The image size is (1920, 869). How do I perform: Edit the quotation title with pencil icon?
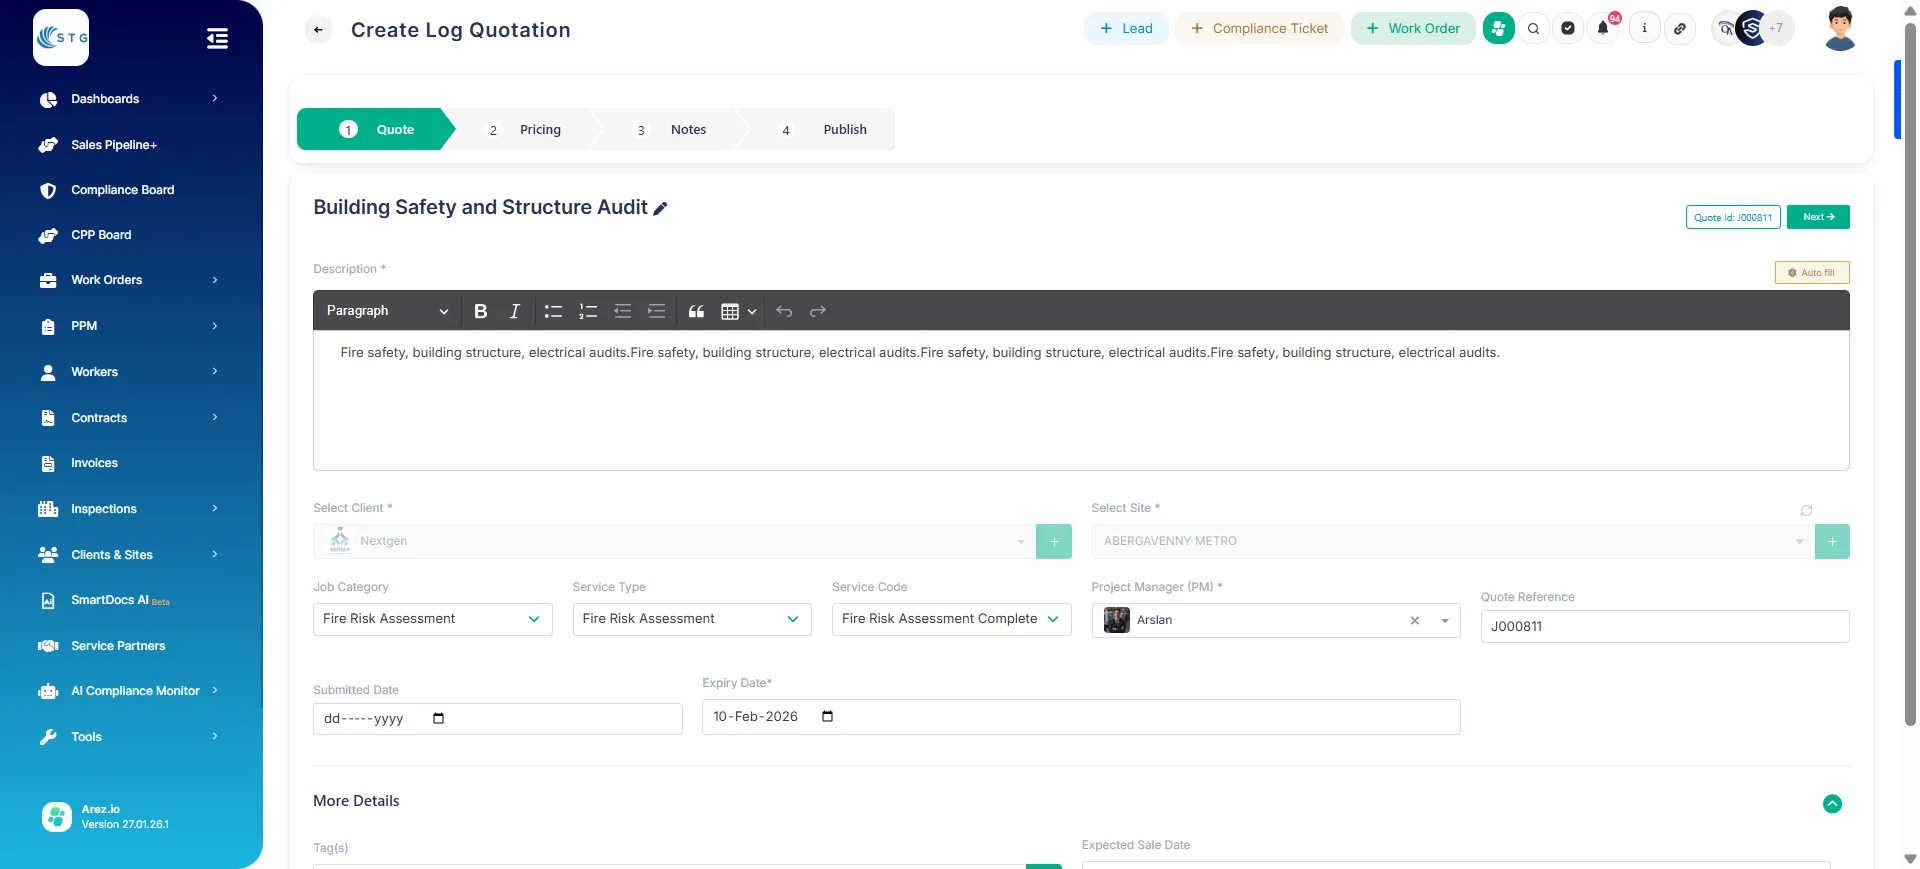[660, 208]
